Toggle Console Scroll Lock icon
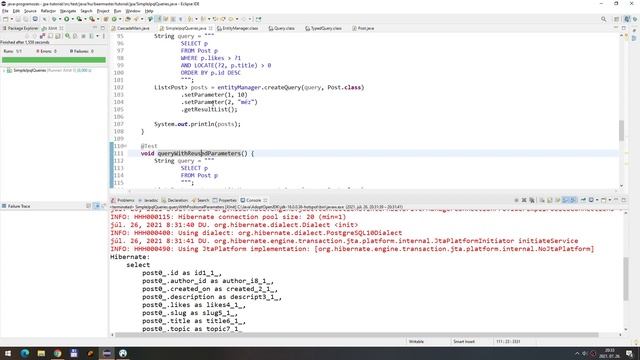 coord(550,200)
